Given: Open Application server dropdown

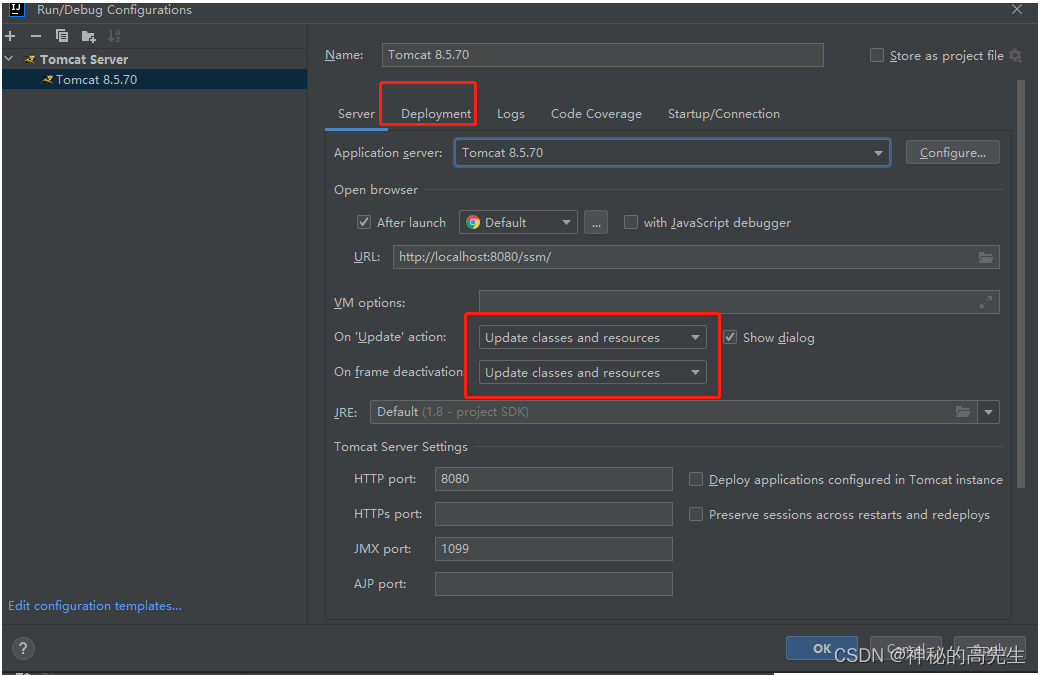Looking at the screenshot, I should coord(673,153).
